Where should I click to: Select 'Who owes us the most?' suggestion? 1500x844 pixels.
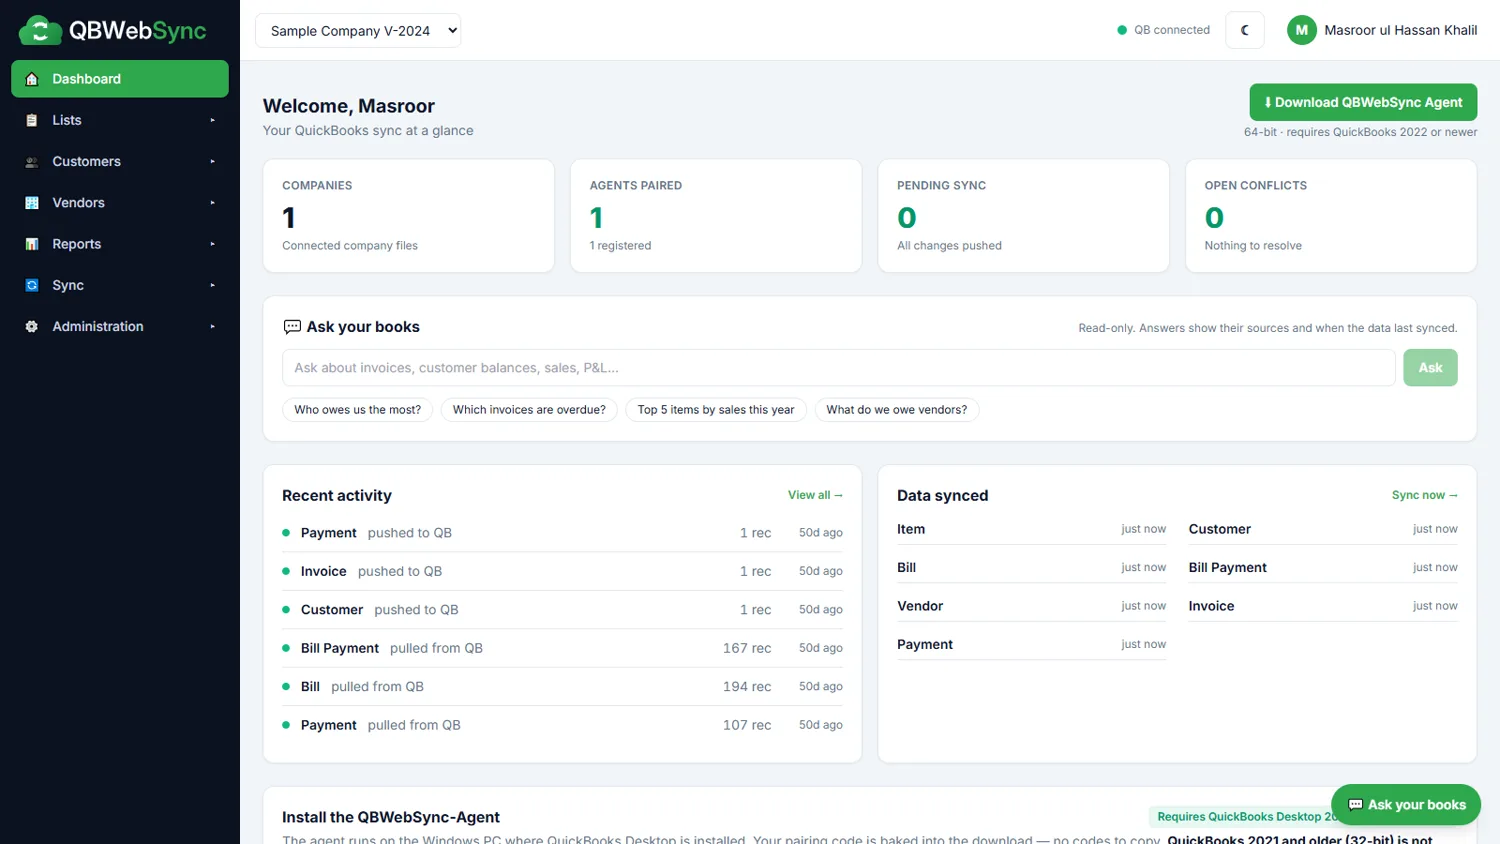click(x=358, y=410)
